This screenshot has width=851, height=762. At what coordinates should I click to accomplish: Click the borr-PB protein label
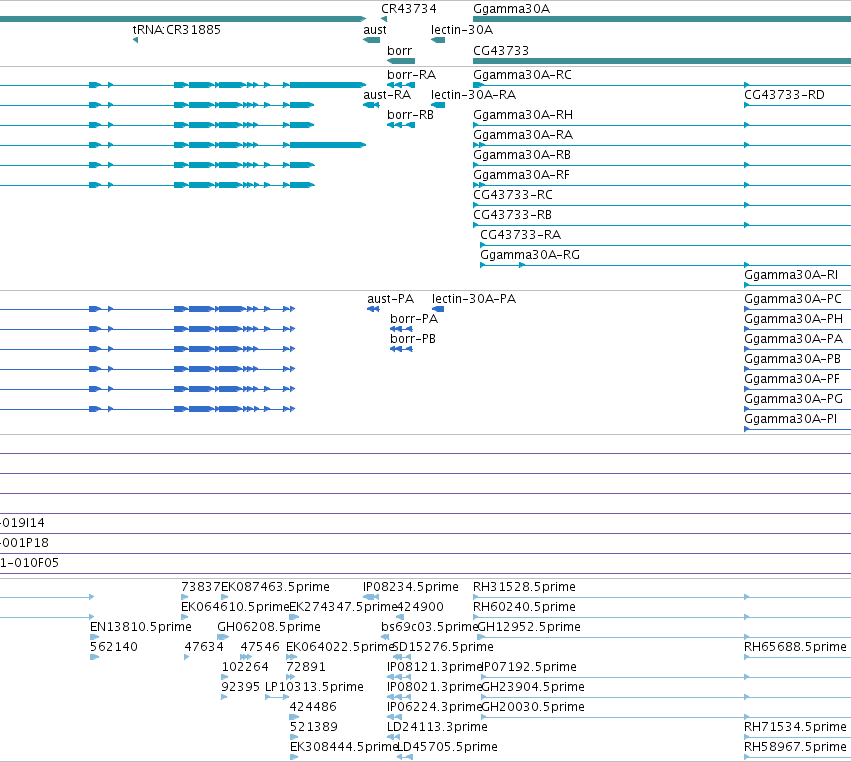(412, 339)
